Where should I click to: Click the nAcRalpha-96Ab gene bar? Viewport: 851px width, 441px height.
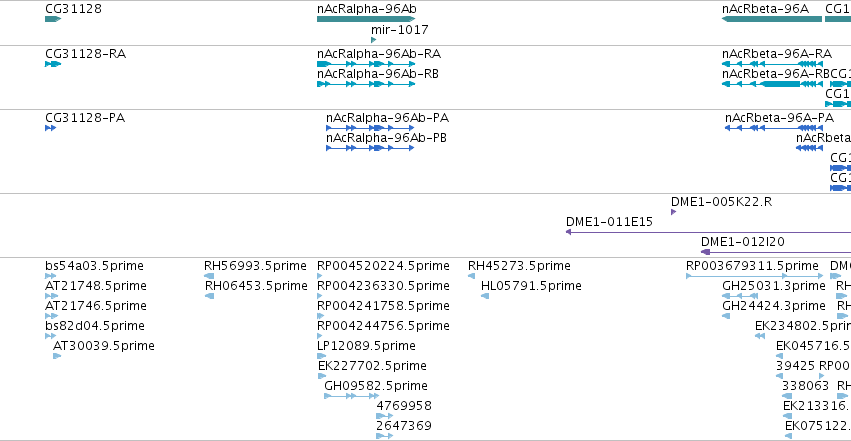click(x=366, y=19)
